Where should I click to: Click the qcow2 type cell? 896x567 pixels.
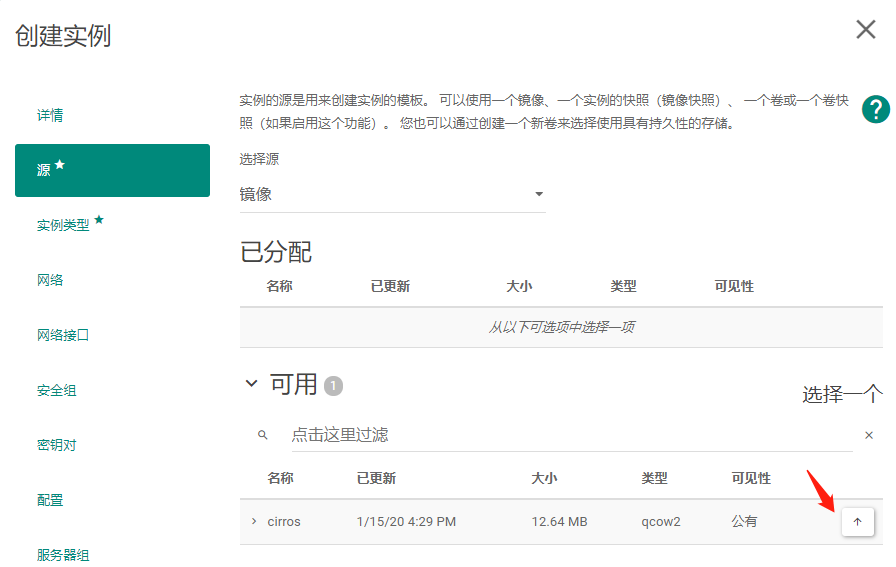(x=661, y=522)
